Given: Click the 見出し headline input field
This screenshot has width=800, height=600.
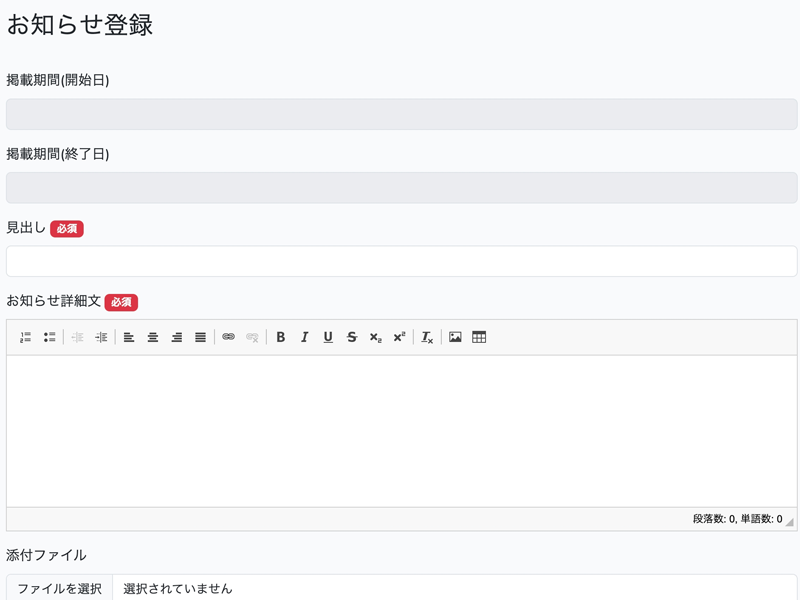Looking at the screenshot, I should tap(401, 261).
